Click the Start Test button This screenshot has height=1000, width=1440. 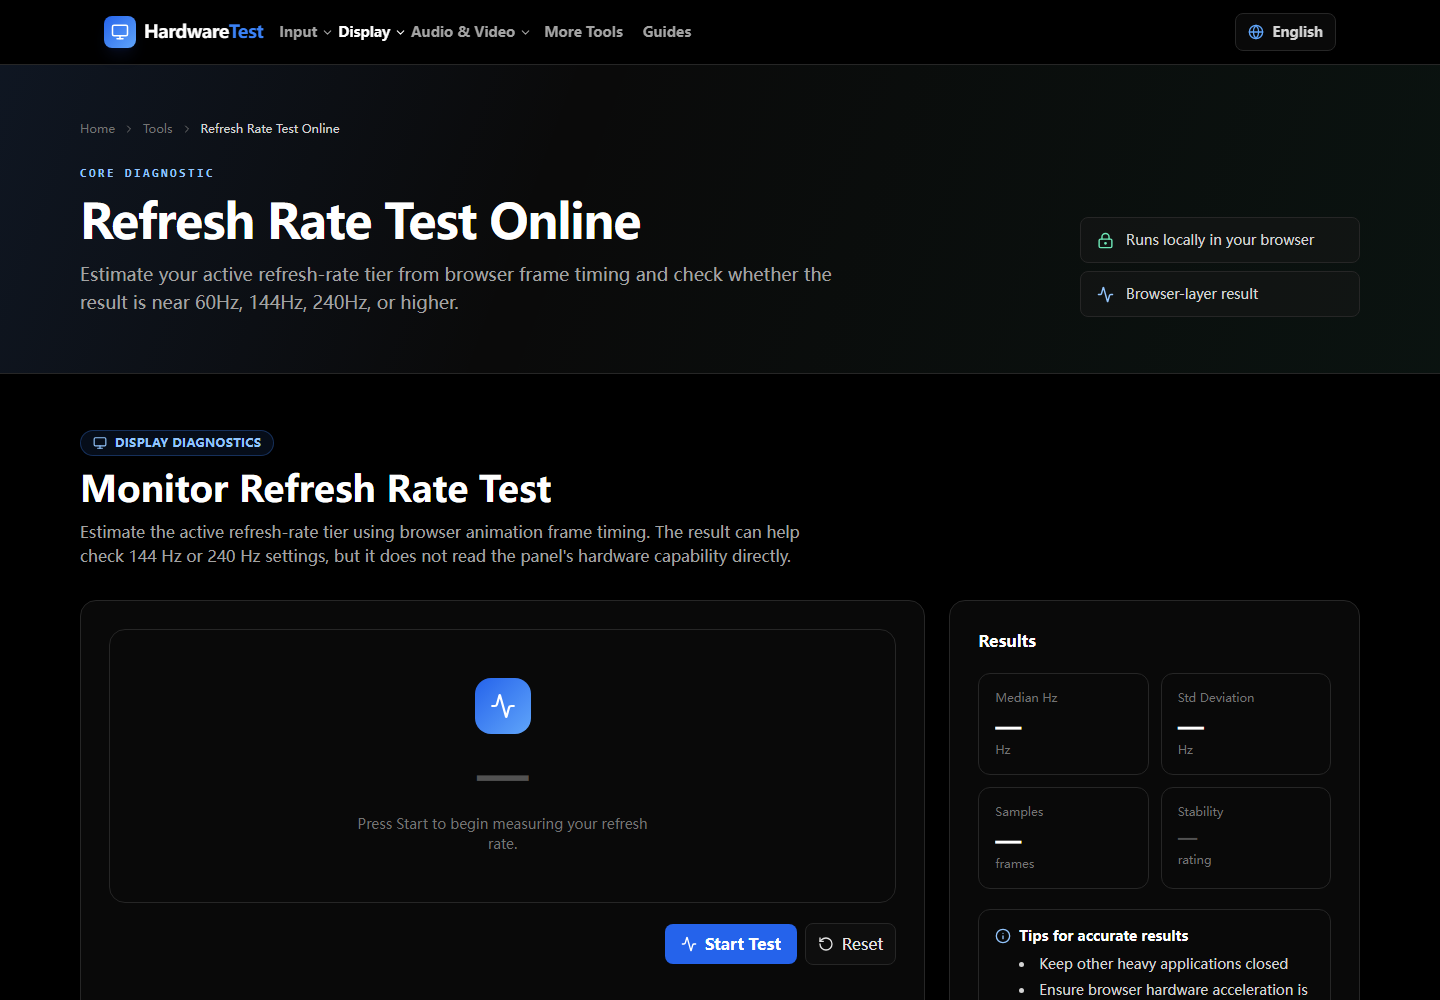731,944
